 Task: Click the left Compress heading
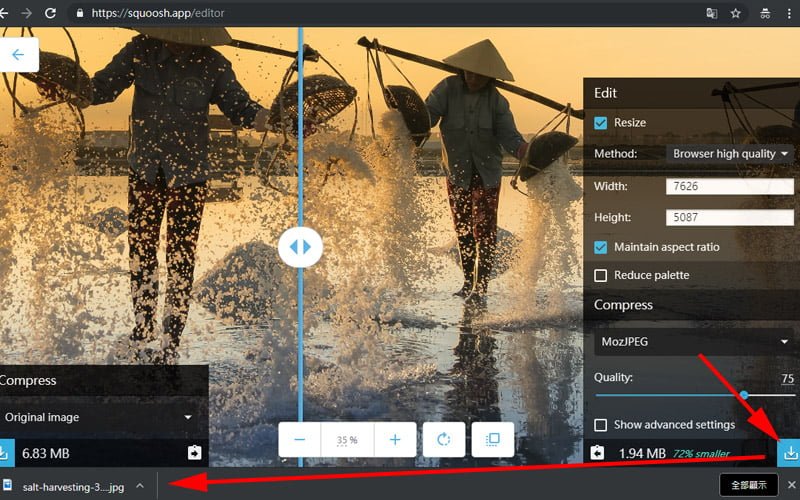(28, 381)
